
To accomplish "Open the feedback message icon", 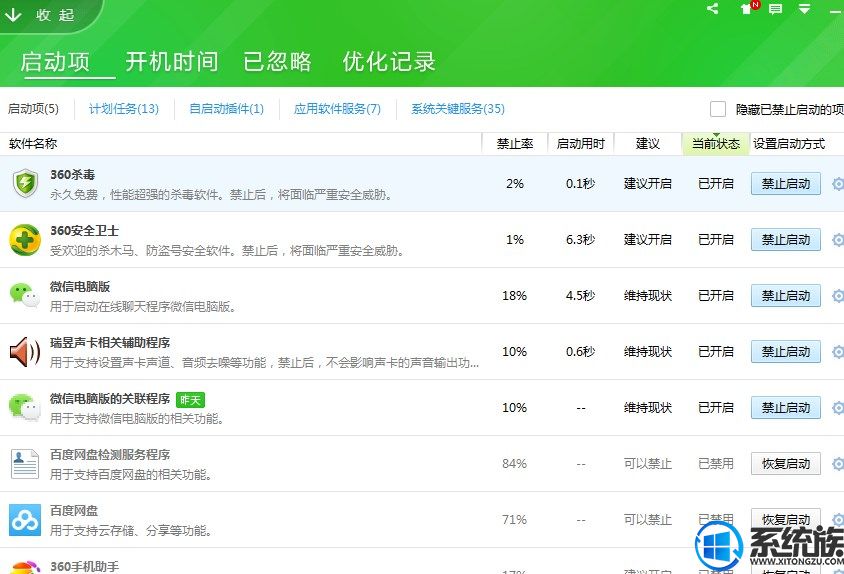I will pyautogui.click(x=775, y=9).
